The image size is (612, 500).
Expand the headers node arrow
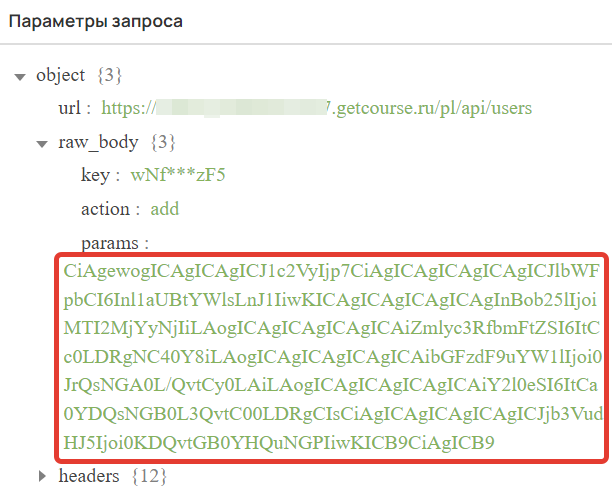pos(42,476)
